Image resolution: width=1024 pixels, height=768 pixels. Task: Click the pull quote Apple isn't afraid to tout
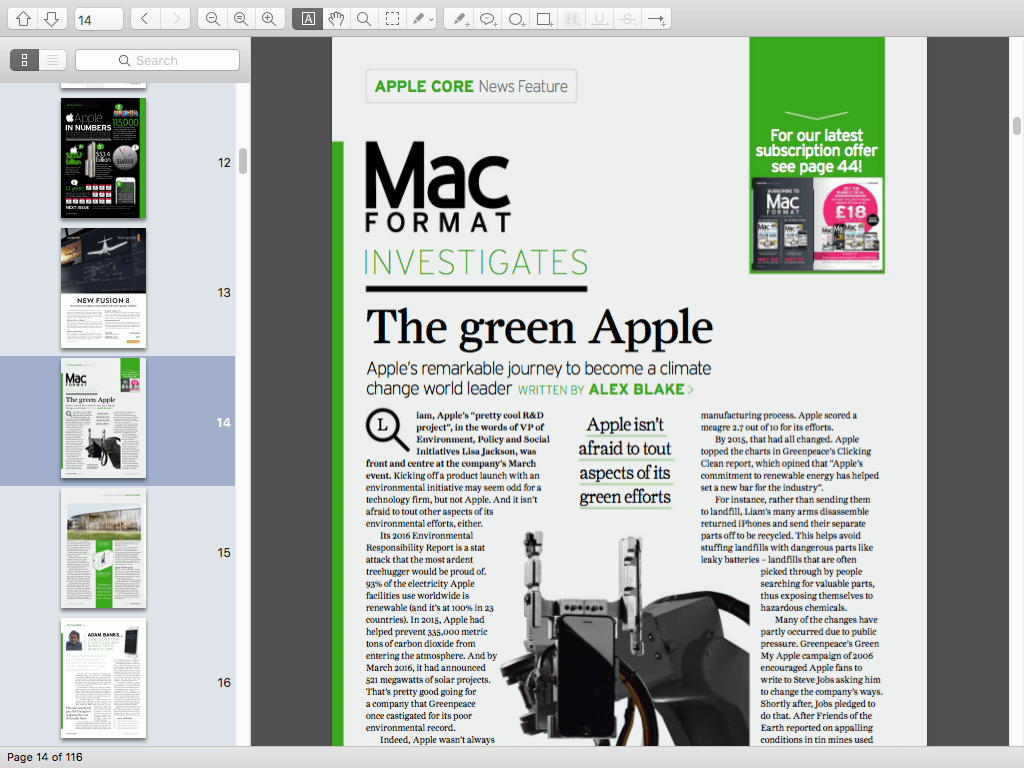point(625,461)
